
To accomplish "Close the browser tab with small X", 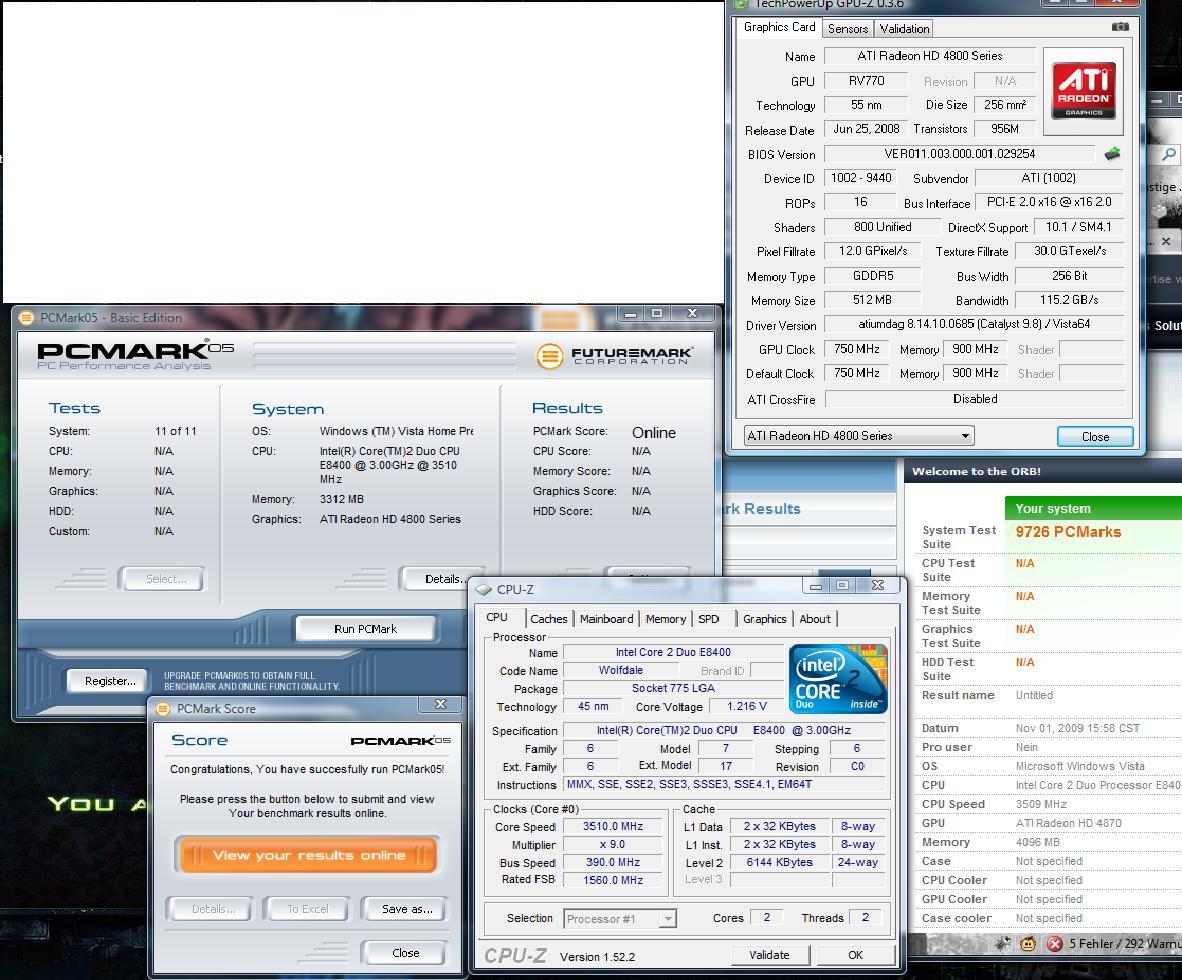I will pos(1166,241).
